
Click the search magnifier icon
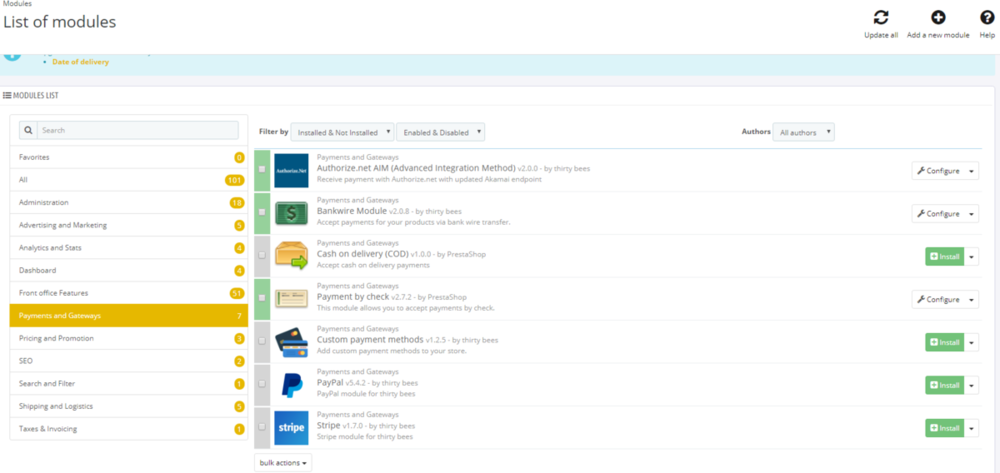(x=28, y=130)
